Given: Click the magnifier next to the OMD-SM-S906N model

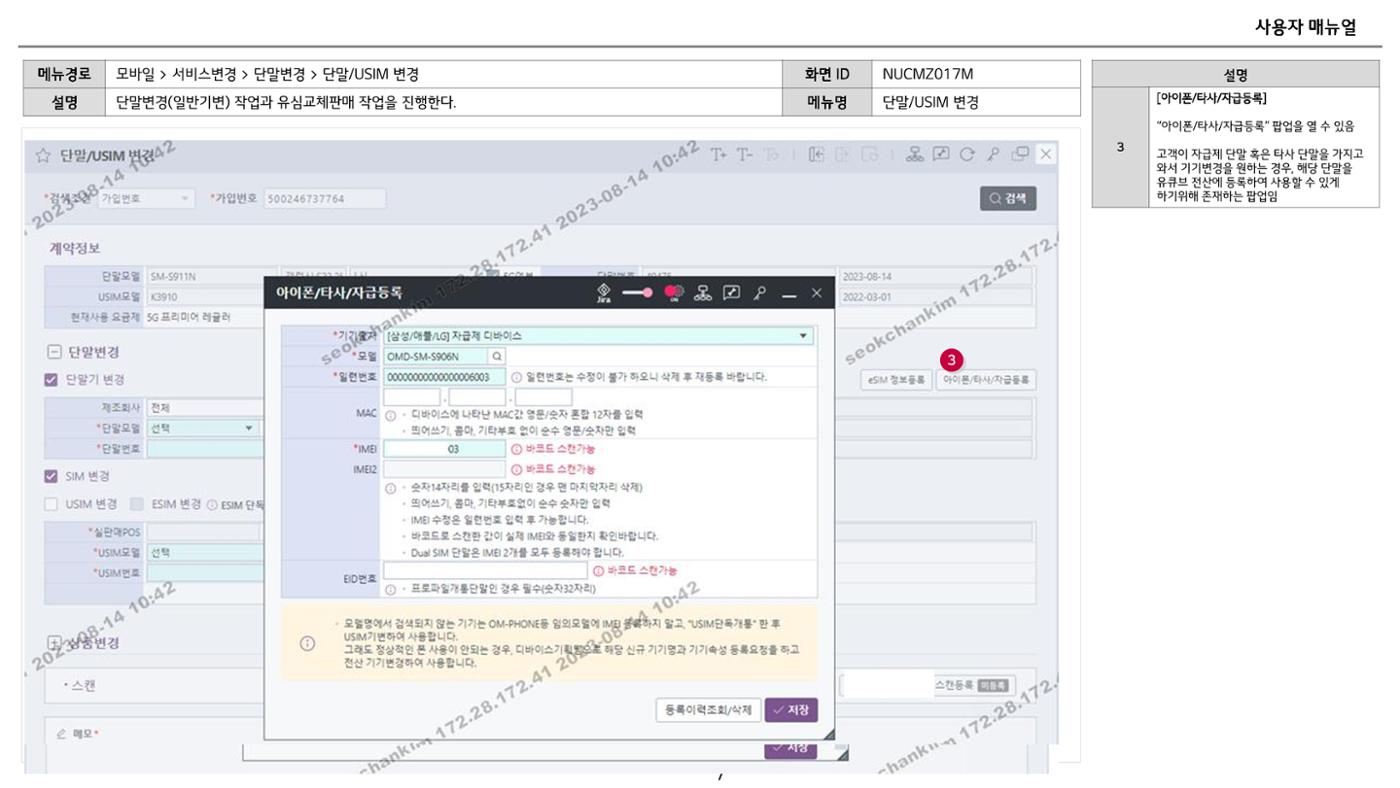Looking at the screenshot, I should click(496, 356).
